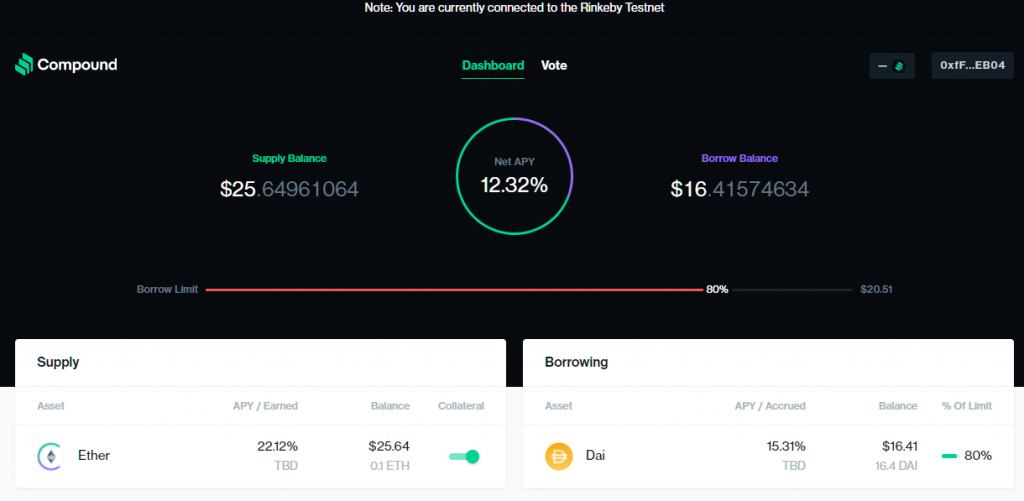The height and width of the screenshot is (501, 1024).
Task: Click the Dai coin icon
Action: (x=558, y=456)
